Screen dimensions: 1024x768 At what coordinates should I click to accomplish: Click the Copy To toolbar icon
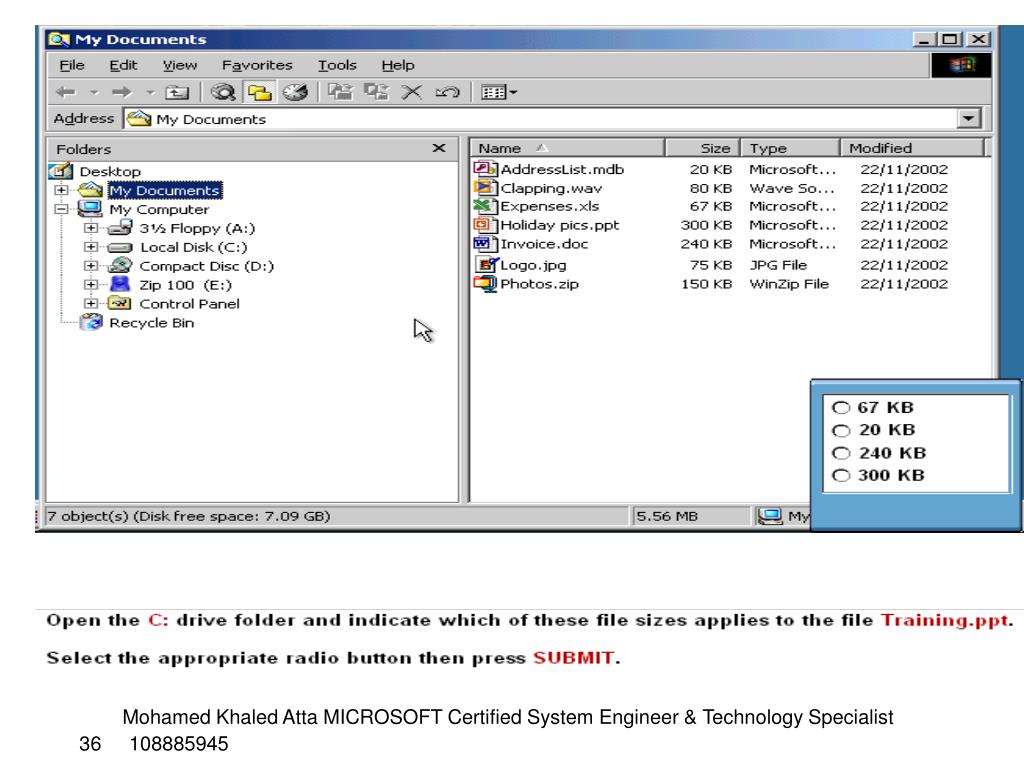pos(376,91)
